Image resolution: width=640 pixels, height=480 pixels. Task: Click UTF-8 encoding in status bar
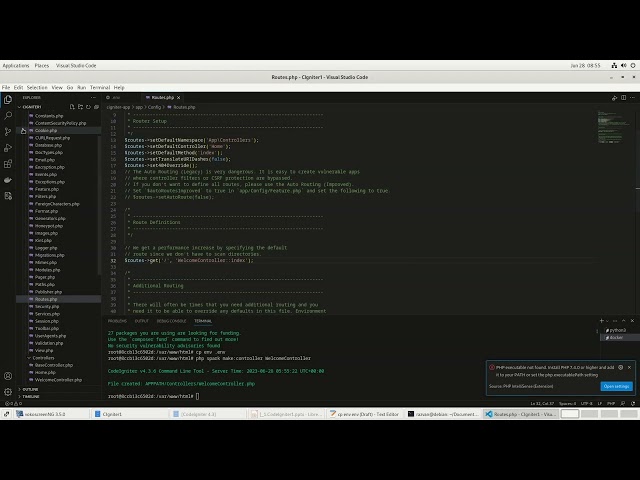point(587,403)
